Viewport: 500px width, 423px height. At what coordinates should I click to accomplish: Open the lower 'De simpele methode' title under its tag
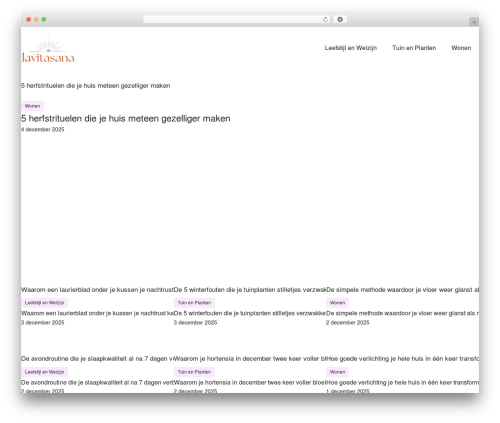402,313
